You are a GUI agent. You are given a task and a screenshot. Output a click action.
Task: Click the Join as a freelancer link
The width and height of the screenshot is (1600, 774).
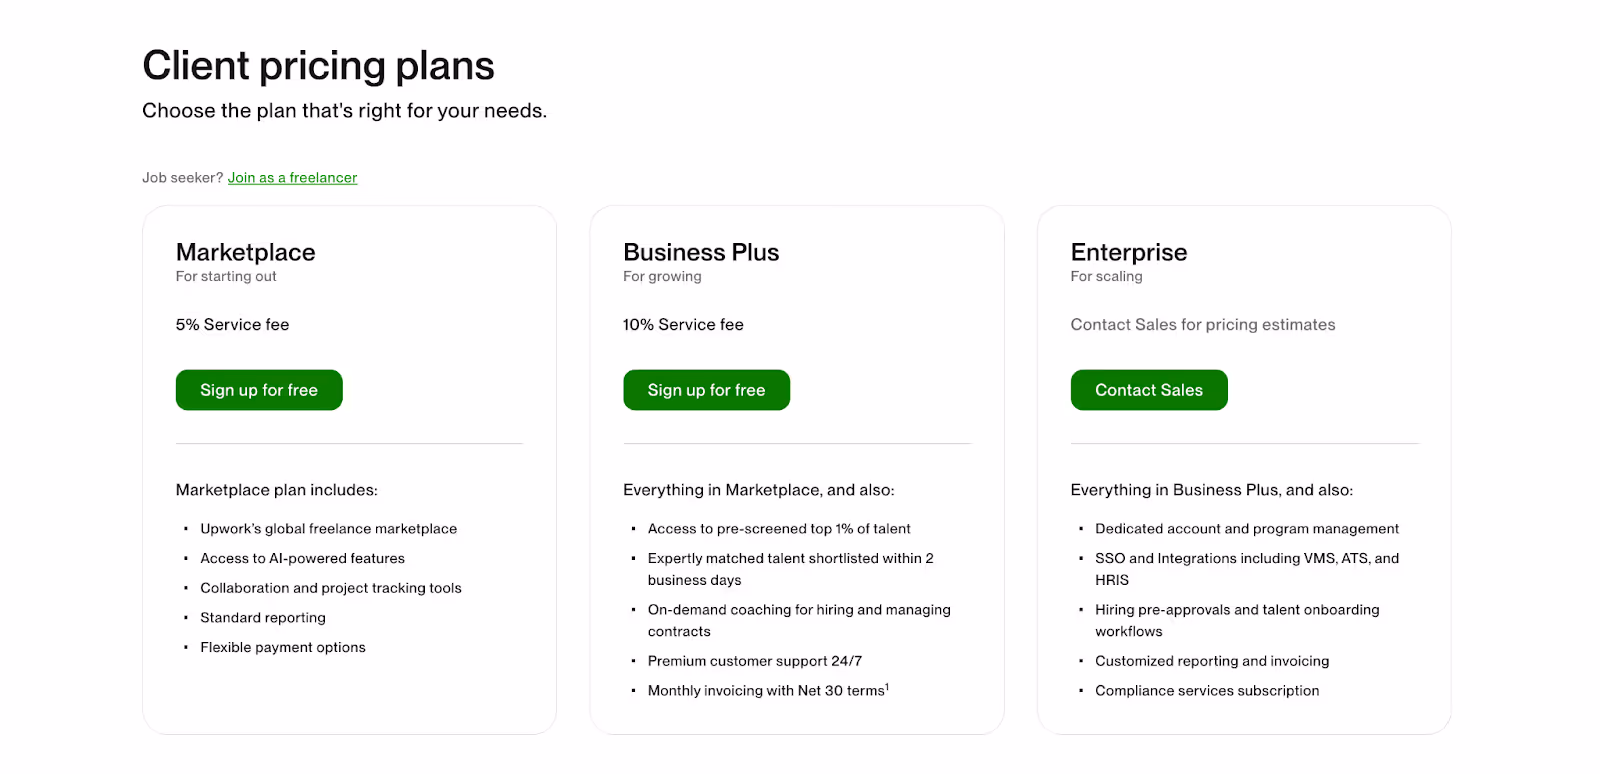click(x=292, y=178)
